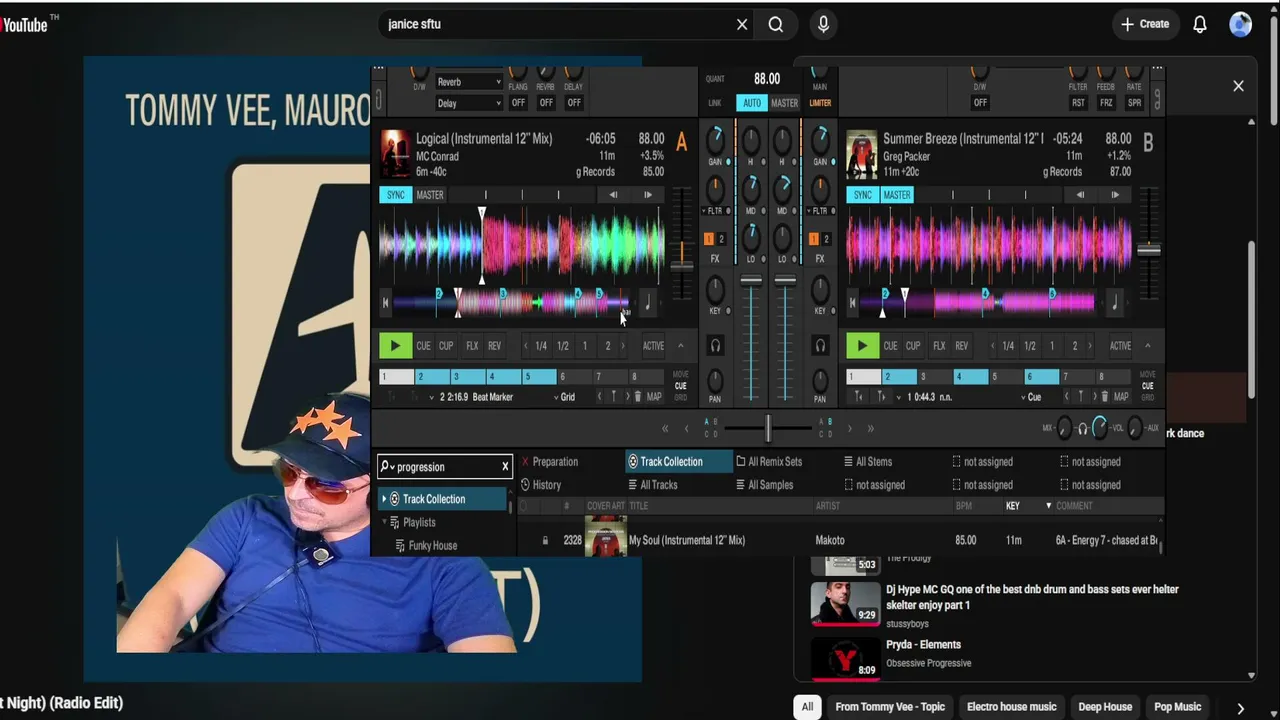1280x720 pixels.
Task: Toggle MASTER on deck B
Action: (897, 195)
